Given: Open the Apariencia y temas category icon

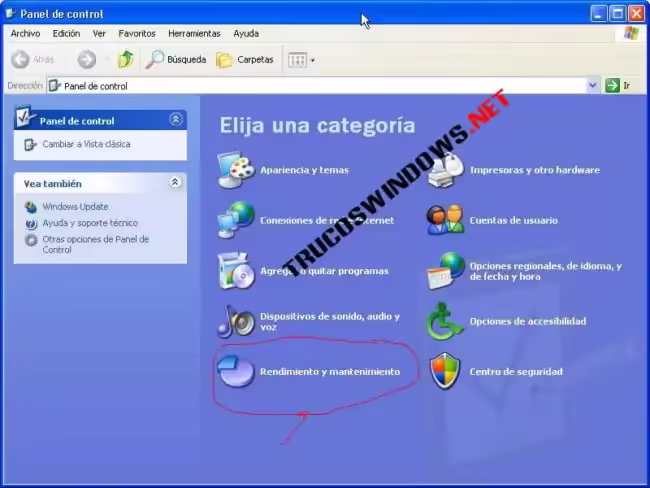Looking at the screenshot, I should 237,170.
